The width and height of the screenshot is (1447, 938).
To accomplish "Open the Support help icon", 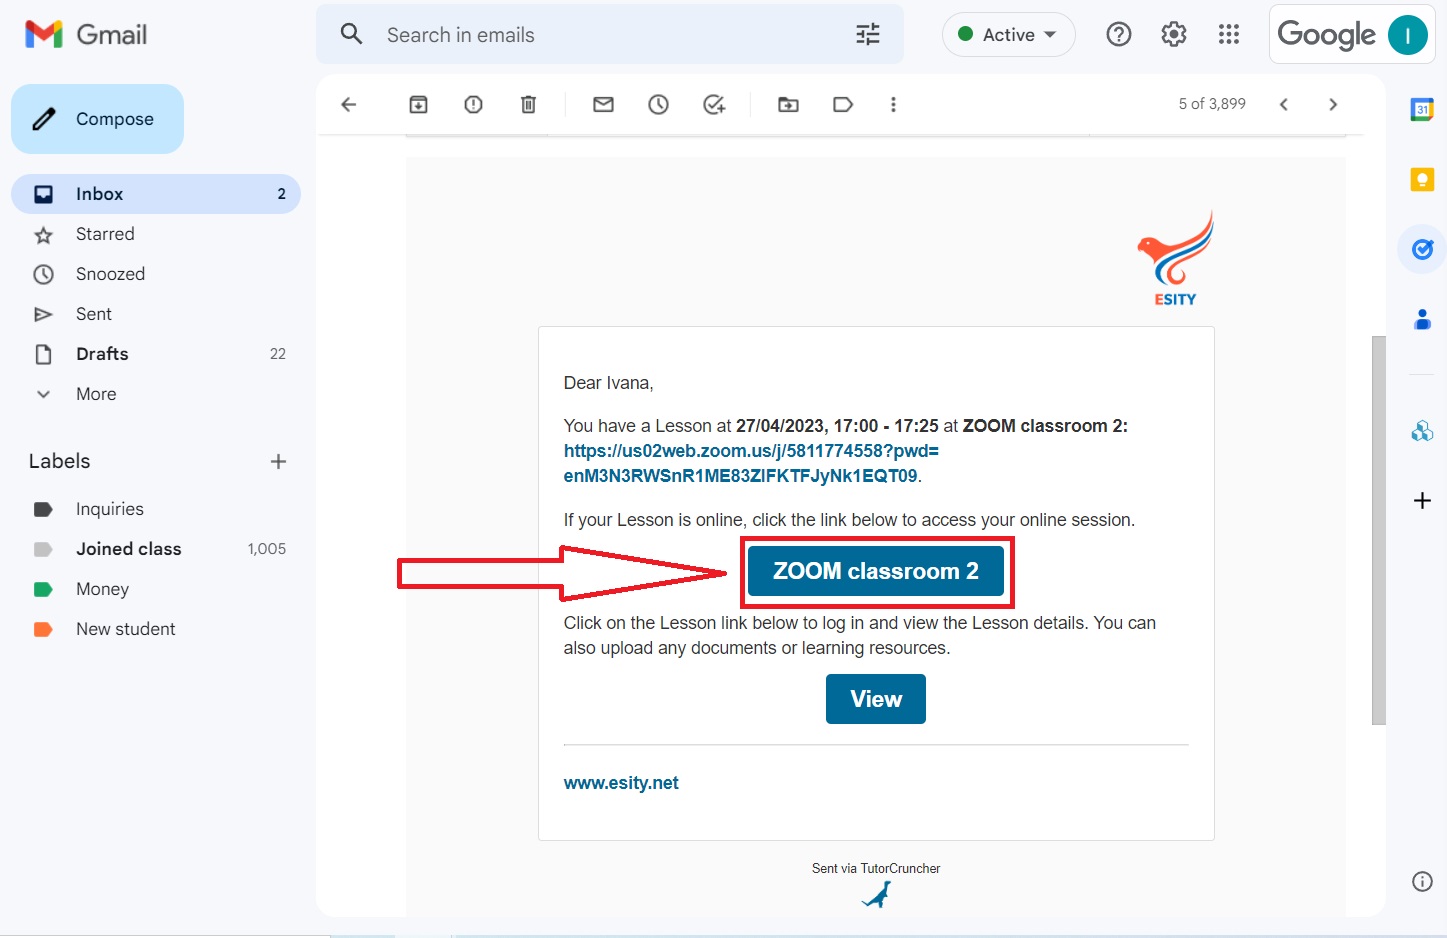I will [1119, 34].
